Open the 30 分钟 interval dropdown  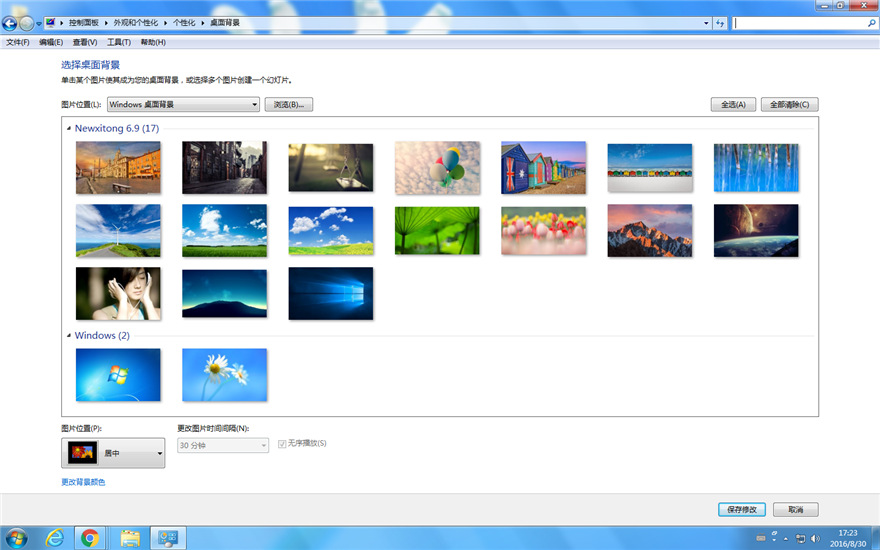223,446
